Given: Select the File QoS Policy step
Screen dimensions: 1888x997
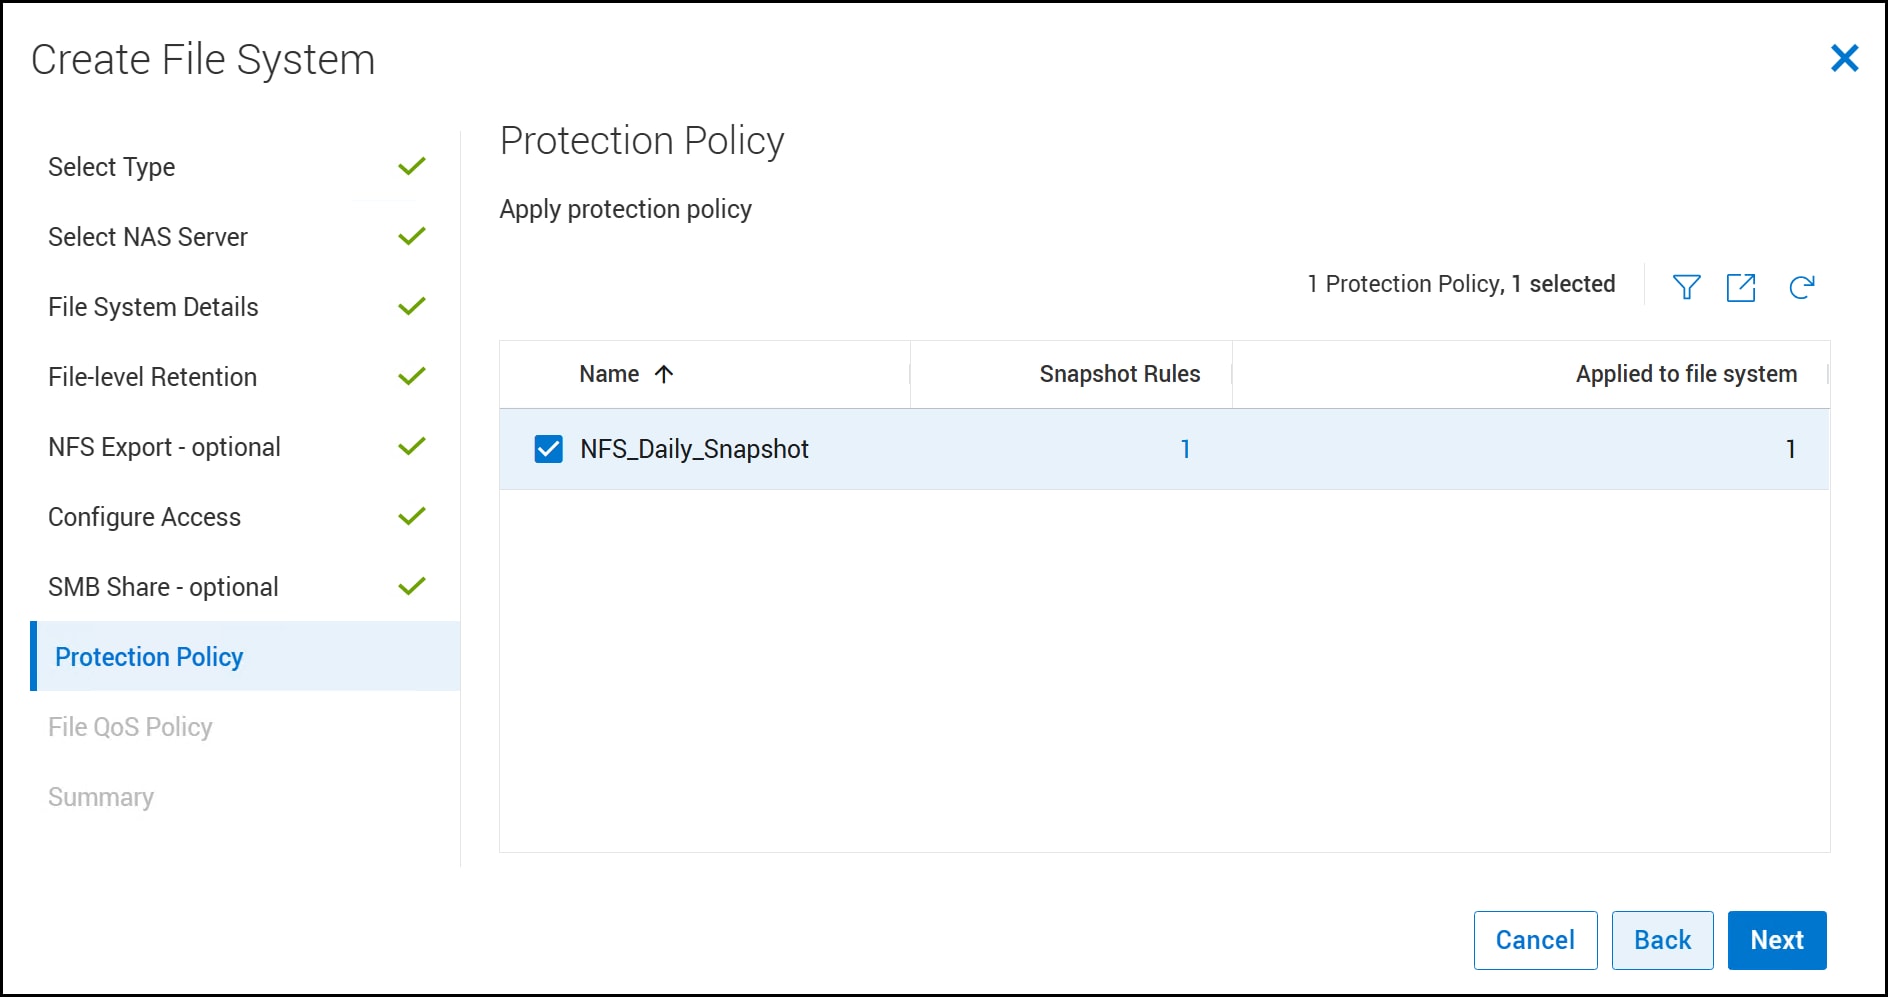Looking at the screenshot, I should (x=130, y=727).
